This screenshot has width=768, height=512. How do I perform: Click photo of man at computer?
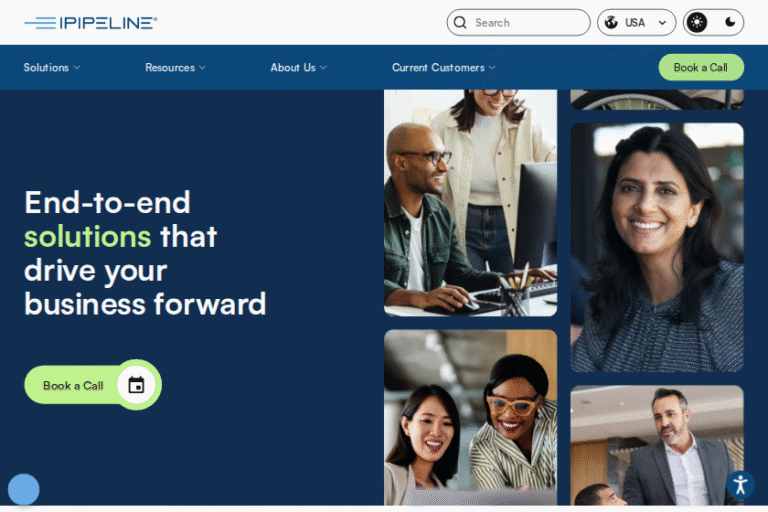click(470, 203)
